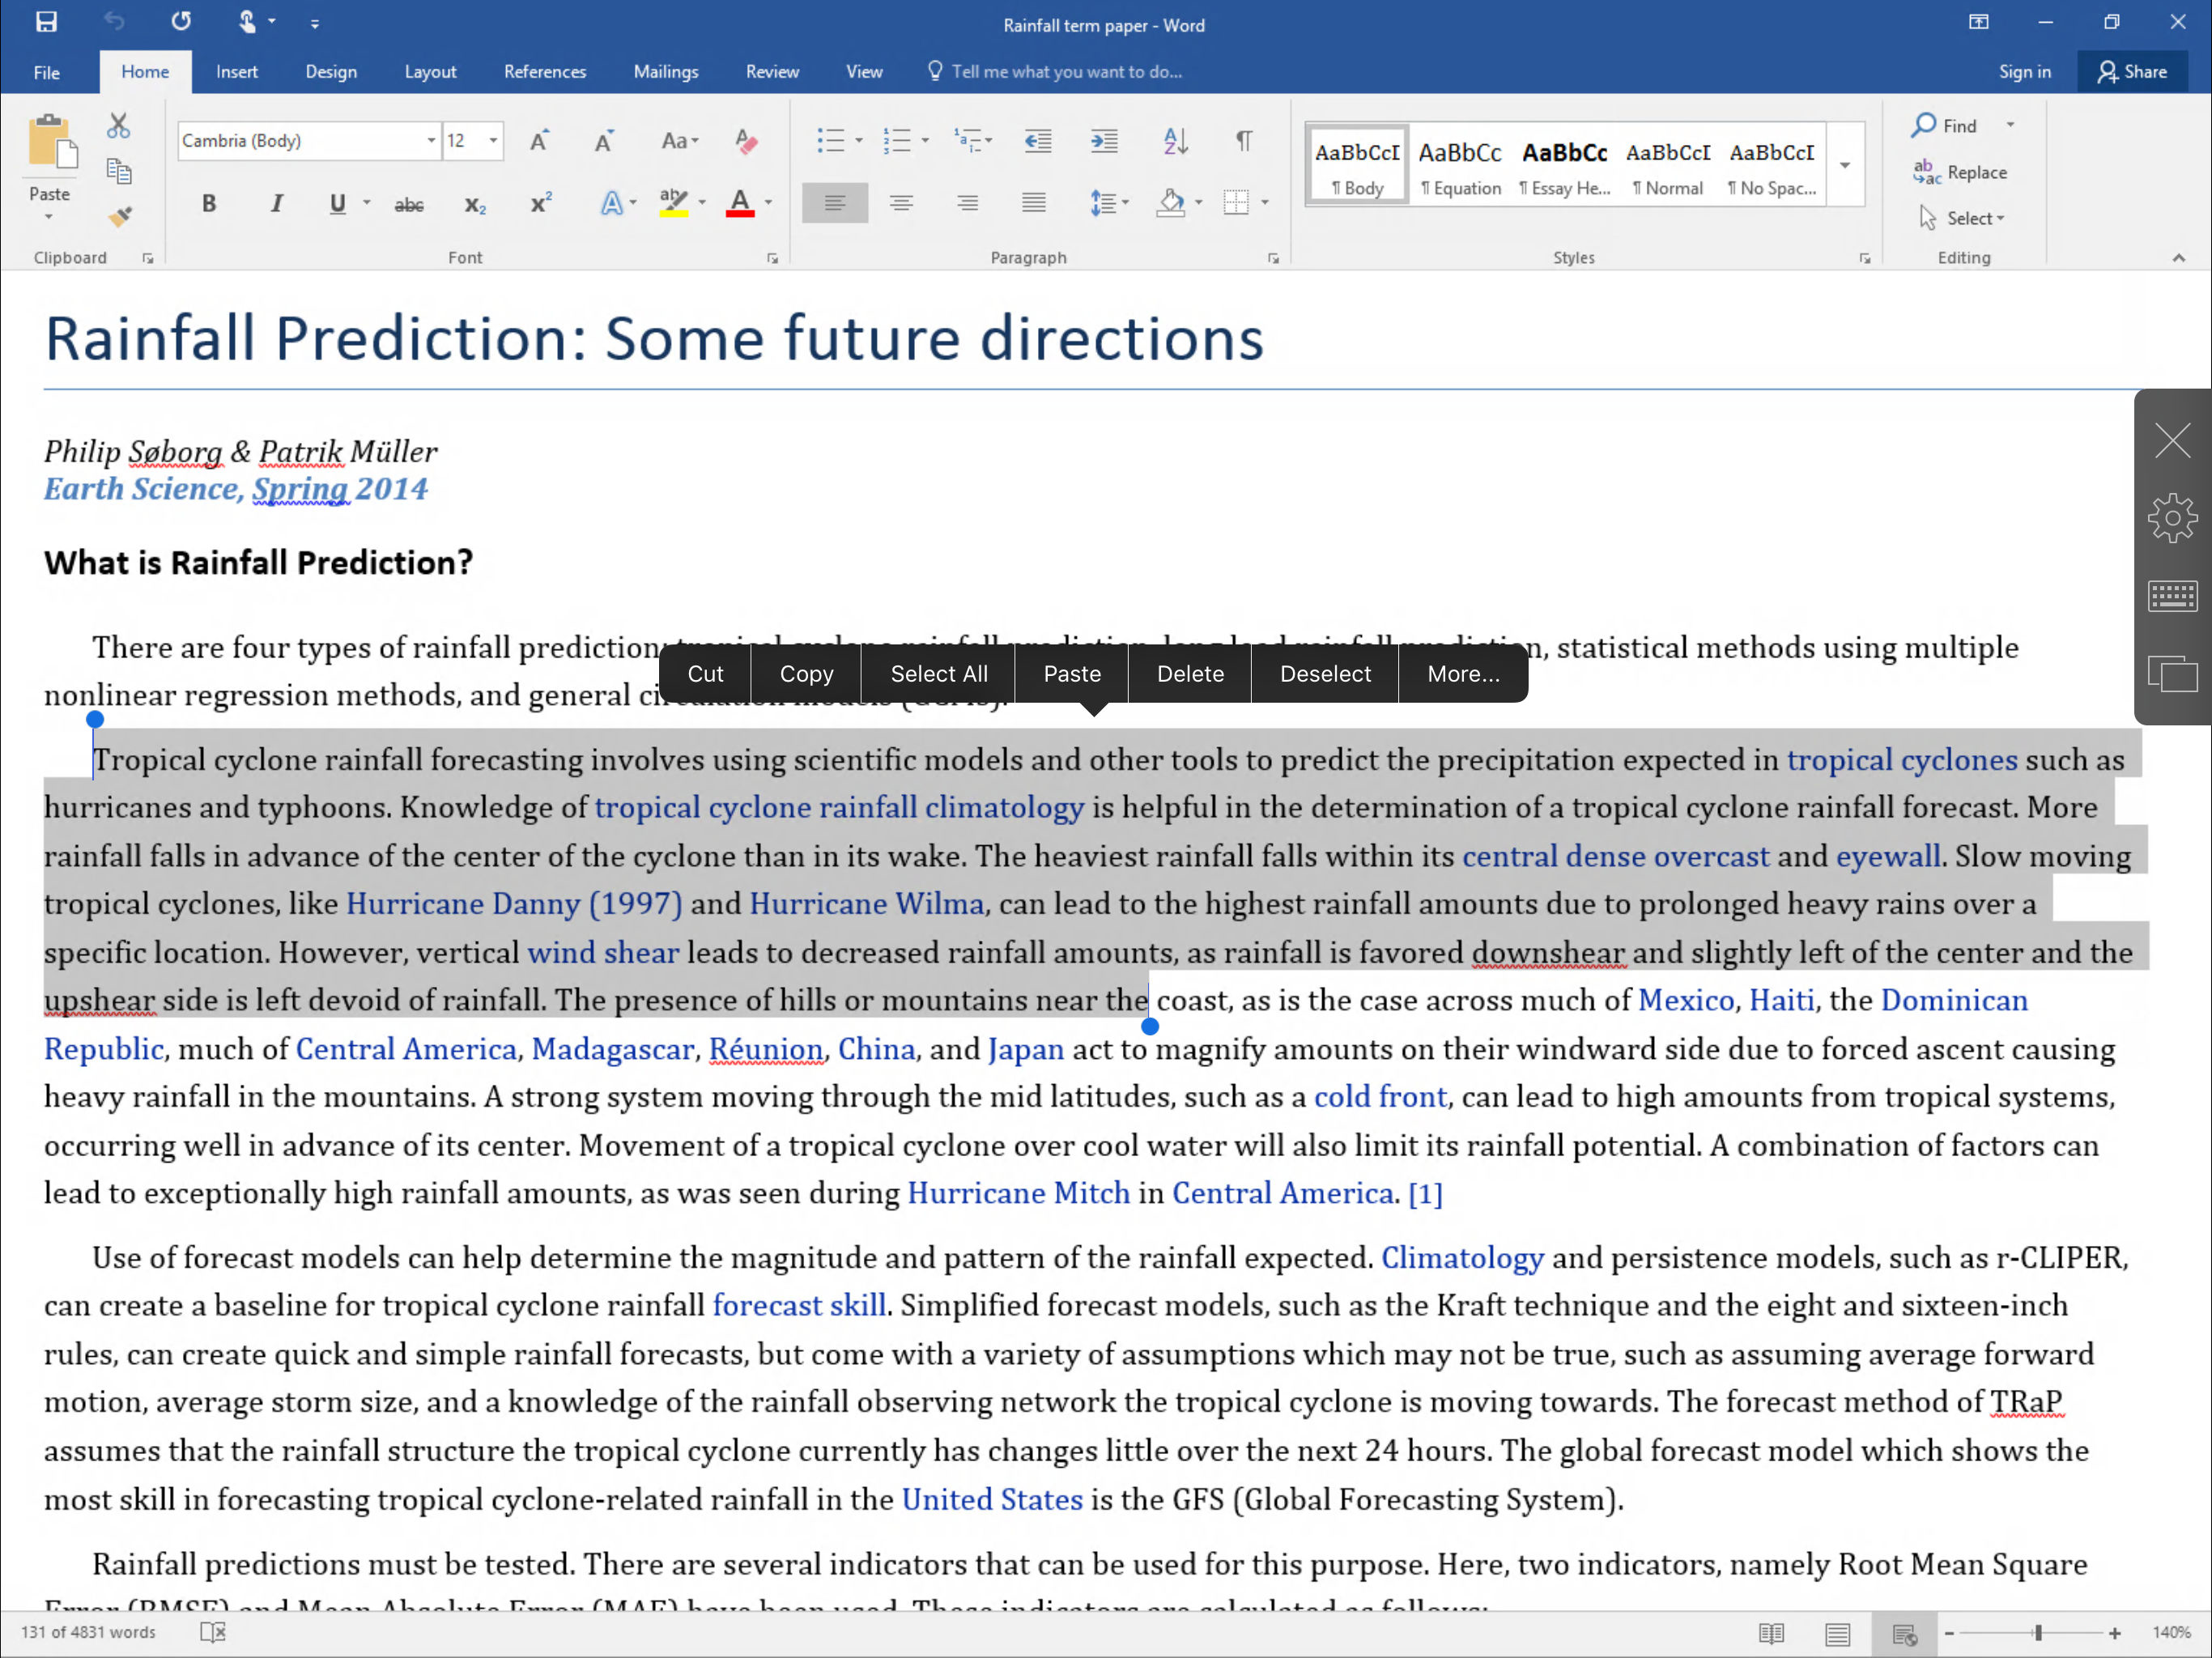Viewport: 2212px width, 1658px height.
Task: Click More... in popup menu
Action: coord(1463,674)
